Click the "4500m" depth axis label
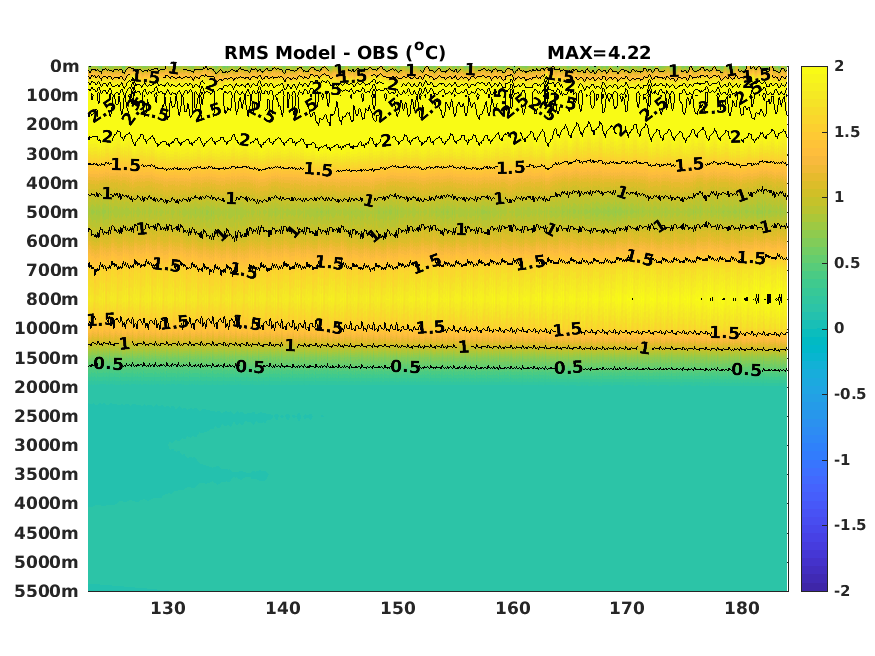This screenshot has height=656, width=875. pos(47,533)
